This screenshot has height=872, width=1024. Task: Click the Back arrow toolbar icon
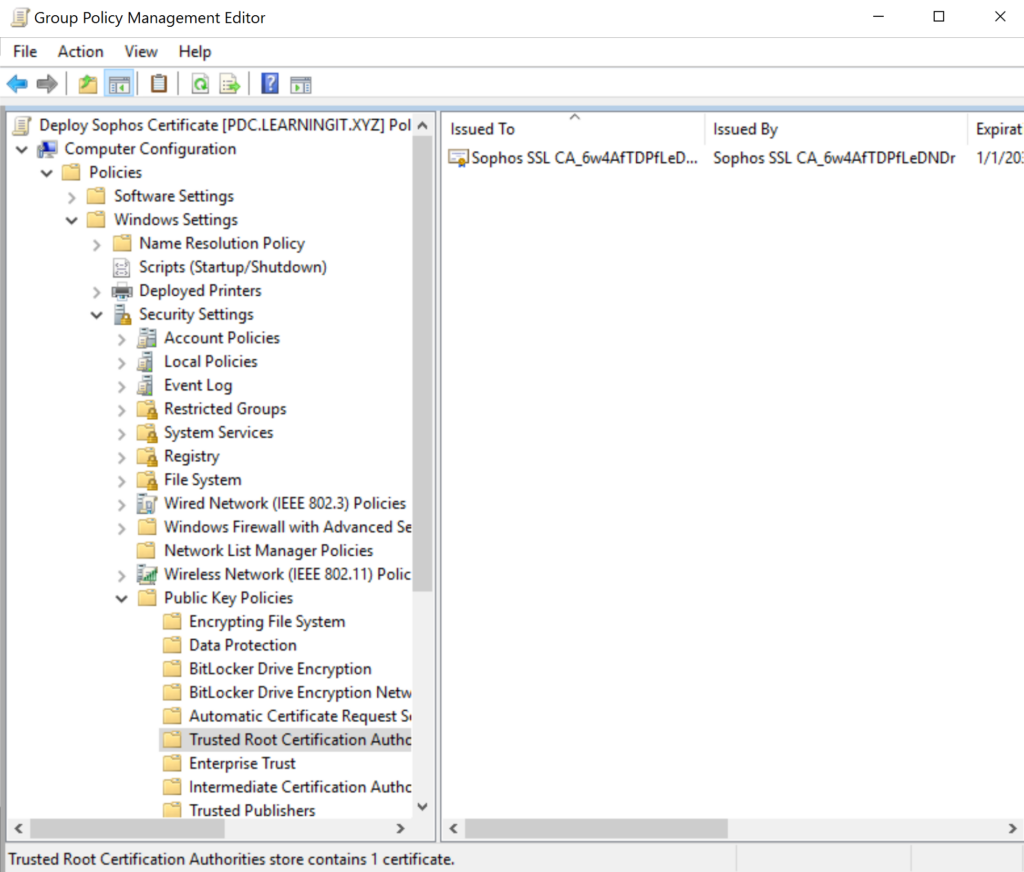pyautogui.click(x=17, y=84)
